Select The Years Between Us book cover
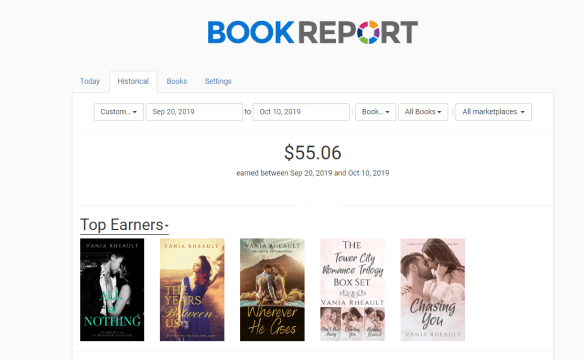This screenshot has height=360, width=584. (x=192, y=290)
